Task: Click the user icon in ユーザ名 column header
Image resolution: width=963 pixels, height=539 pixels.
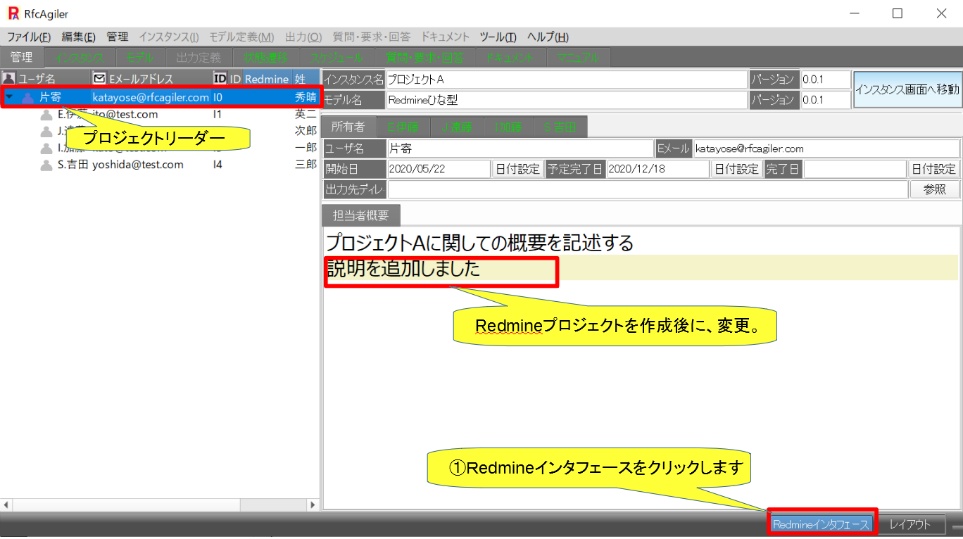Action: 9,78
